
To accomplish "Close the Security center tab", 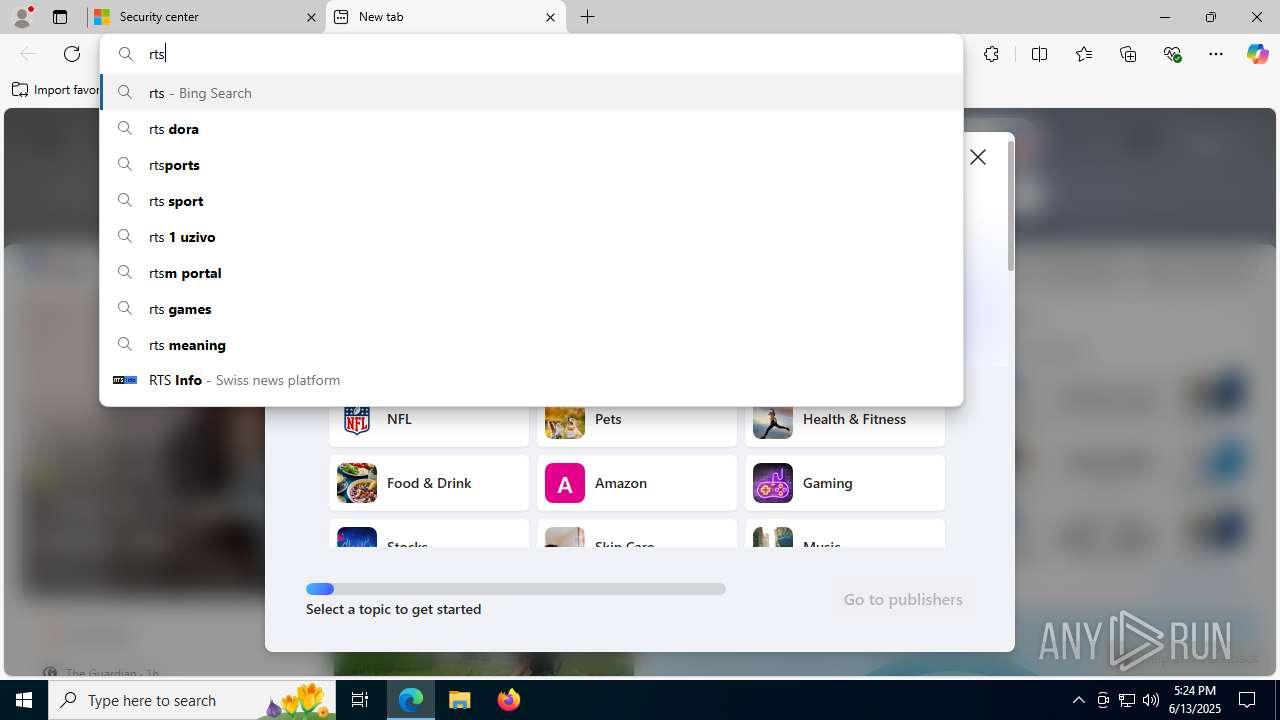I will point(311,17).
